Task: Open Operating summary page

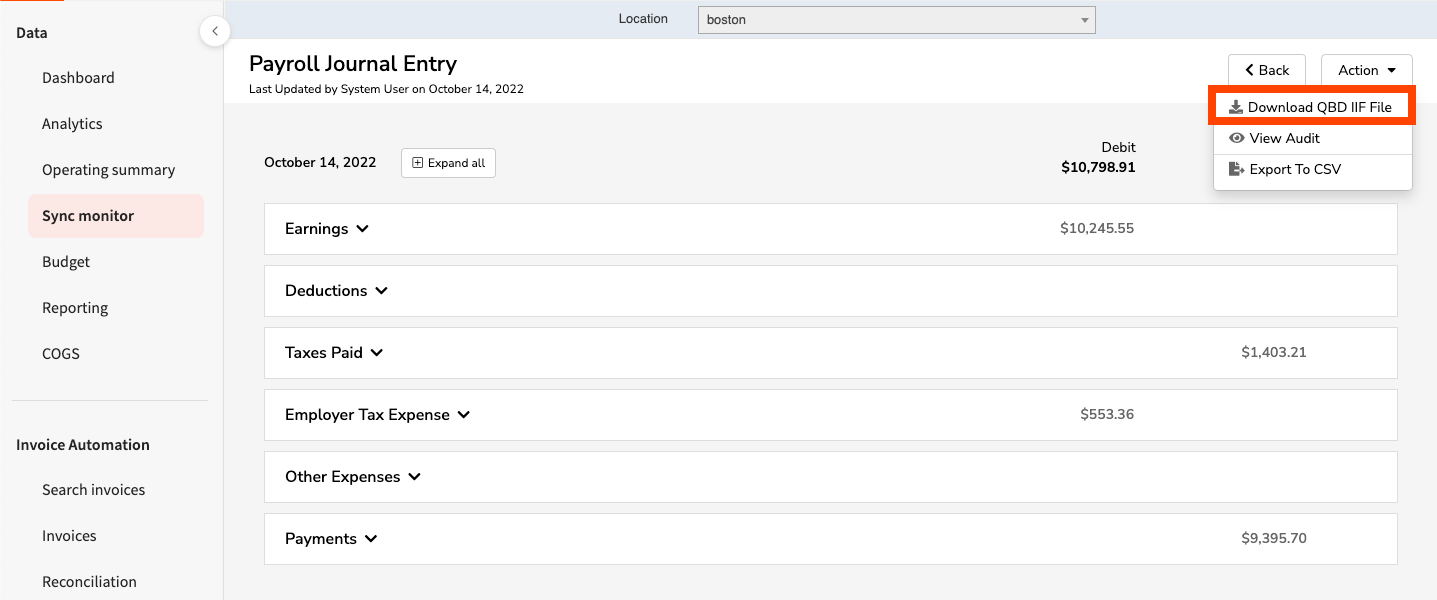Action: coord(108,170)
